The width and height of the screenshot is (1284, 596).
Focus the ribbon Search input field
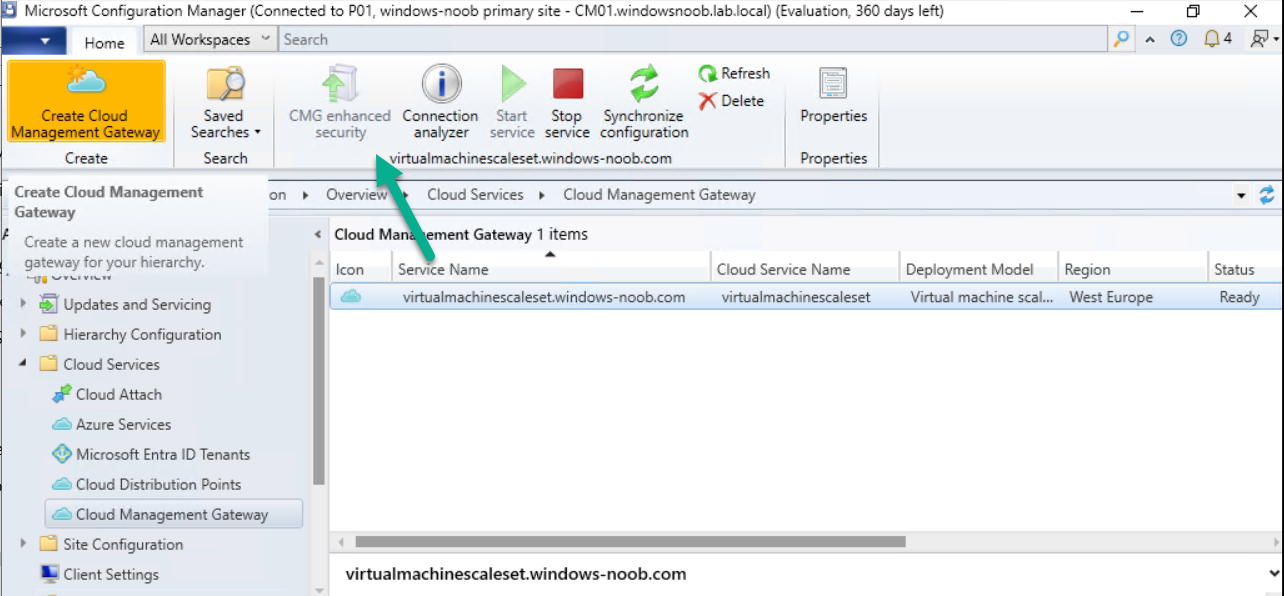click(x=693, y=40)
